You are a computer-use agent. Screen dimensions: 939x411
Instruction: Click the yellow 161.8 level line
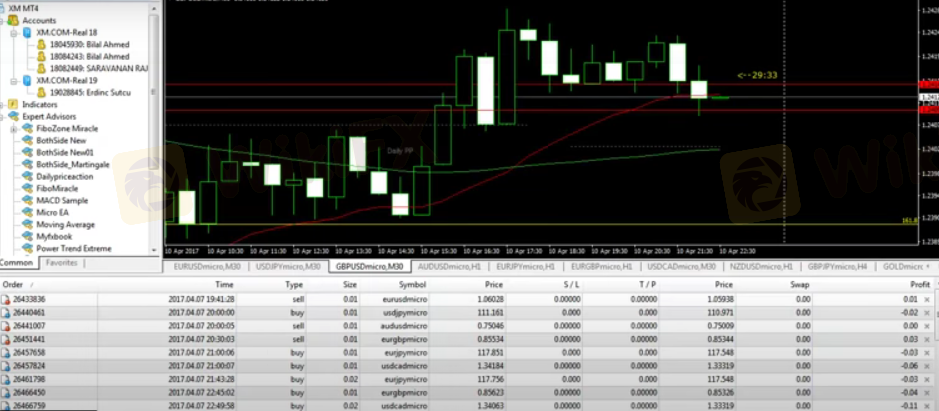tap(539, 225)
